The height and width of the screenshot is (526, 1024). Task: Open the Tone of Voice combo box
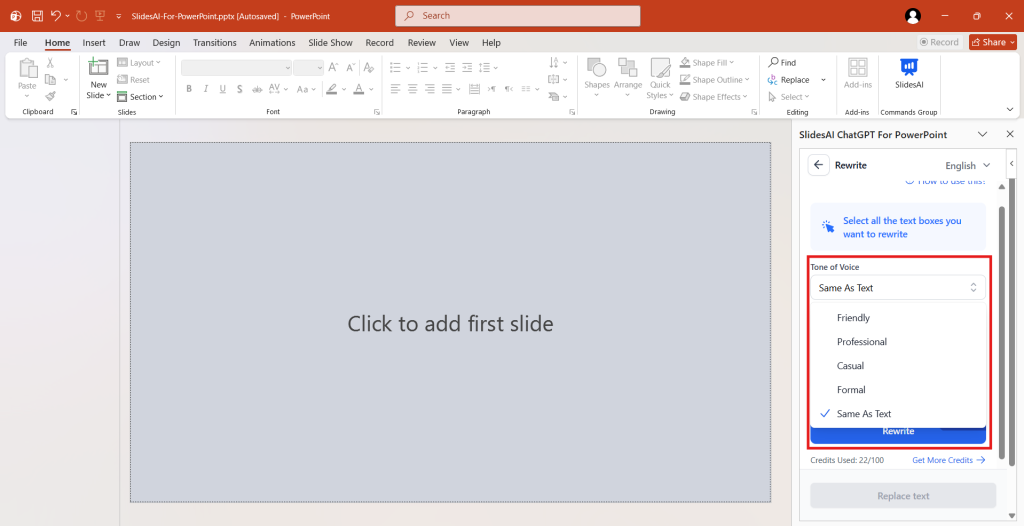click(x=898, y=288)
